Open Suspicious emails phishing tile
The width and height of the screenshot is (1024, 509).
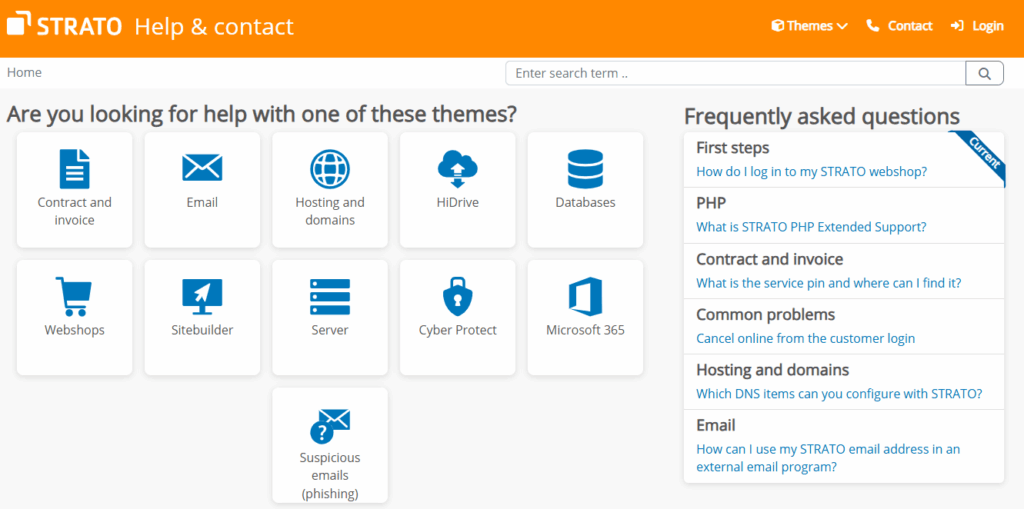click(330, 445)
